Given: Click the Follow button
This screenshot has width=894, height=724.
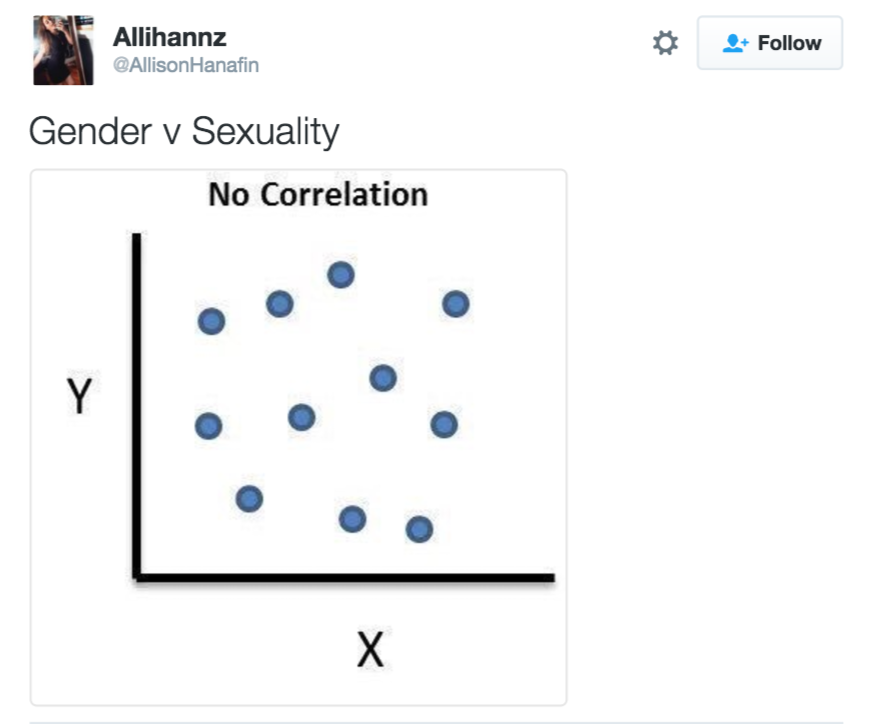Looking at the screenshot, I should pyautogui.click(x=770, y=43).
